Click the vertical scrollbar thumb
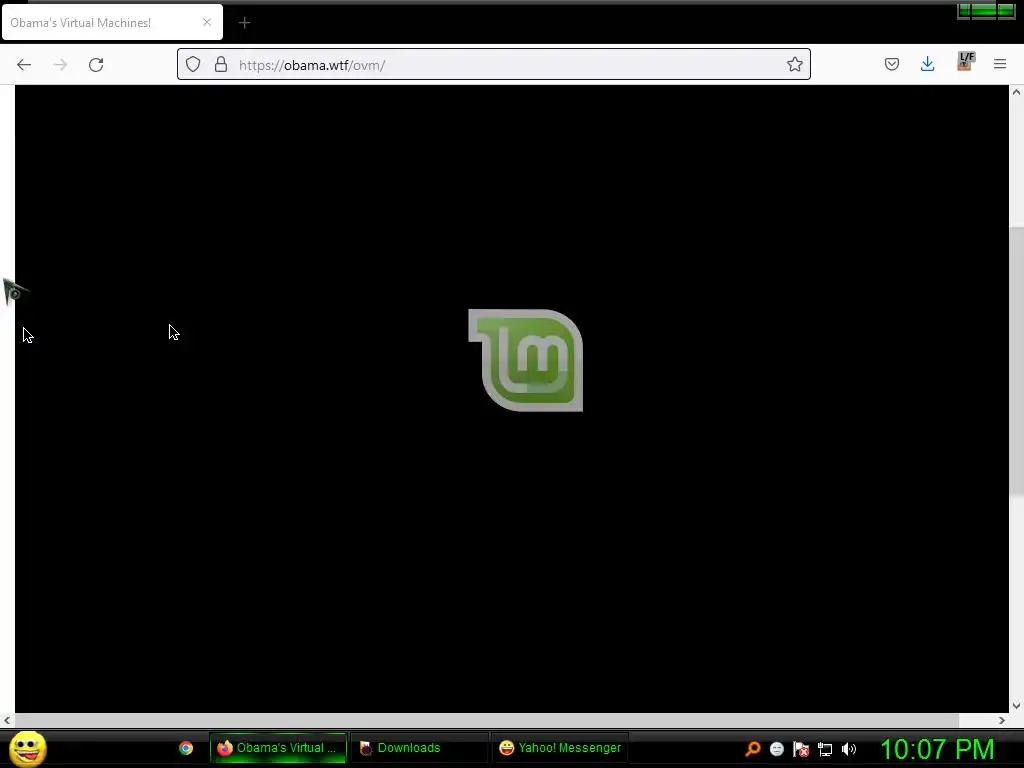 (1016, 361)
